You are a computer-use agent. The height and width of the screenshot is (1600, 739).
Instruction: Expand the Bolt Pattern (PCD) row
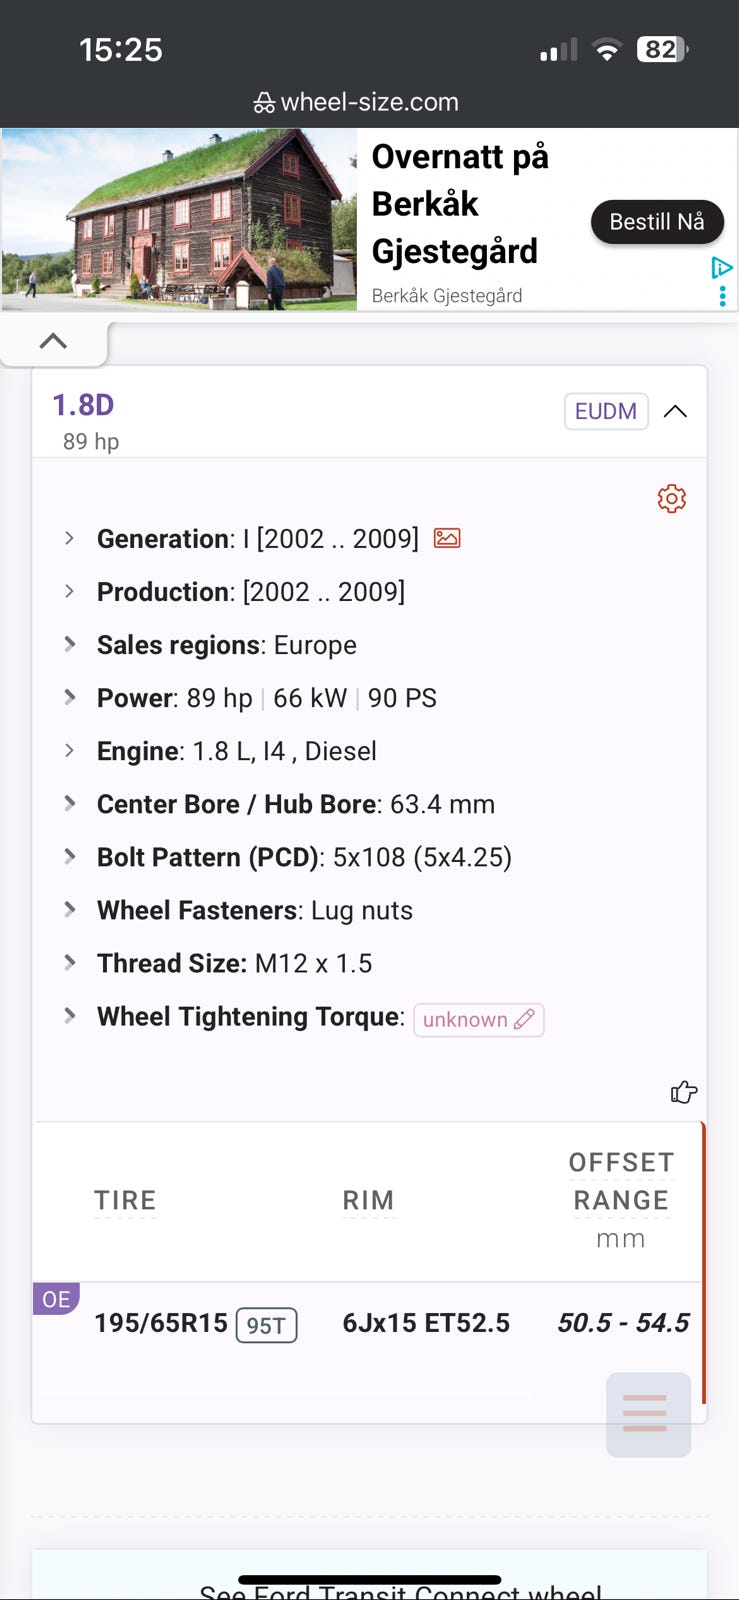69,856
